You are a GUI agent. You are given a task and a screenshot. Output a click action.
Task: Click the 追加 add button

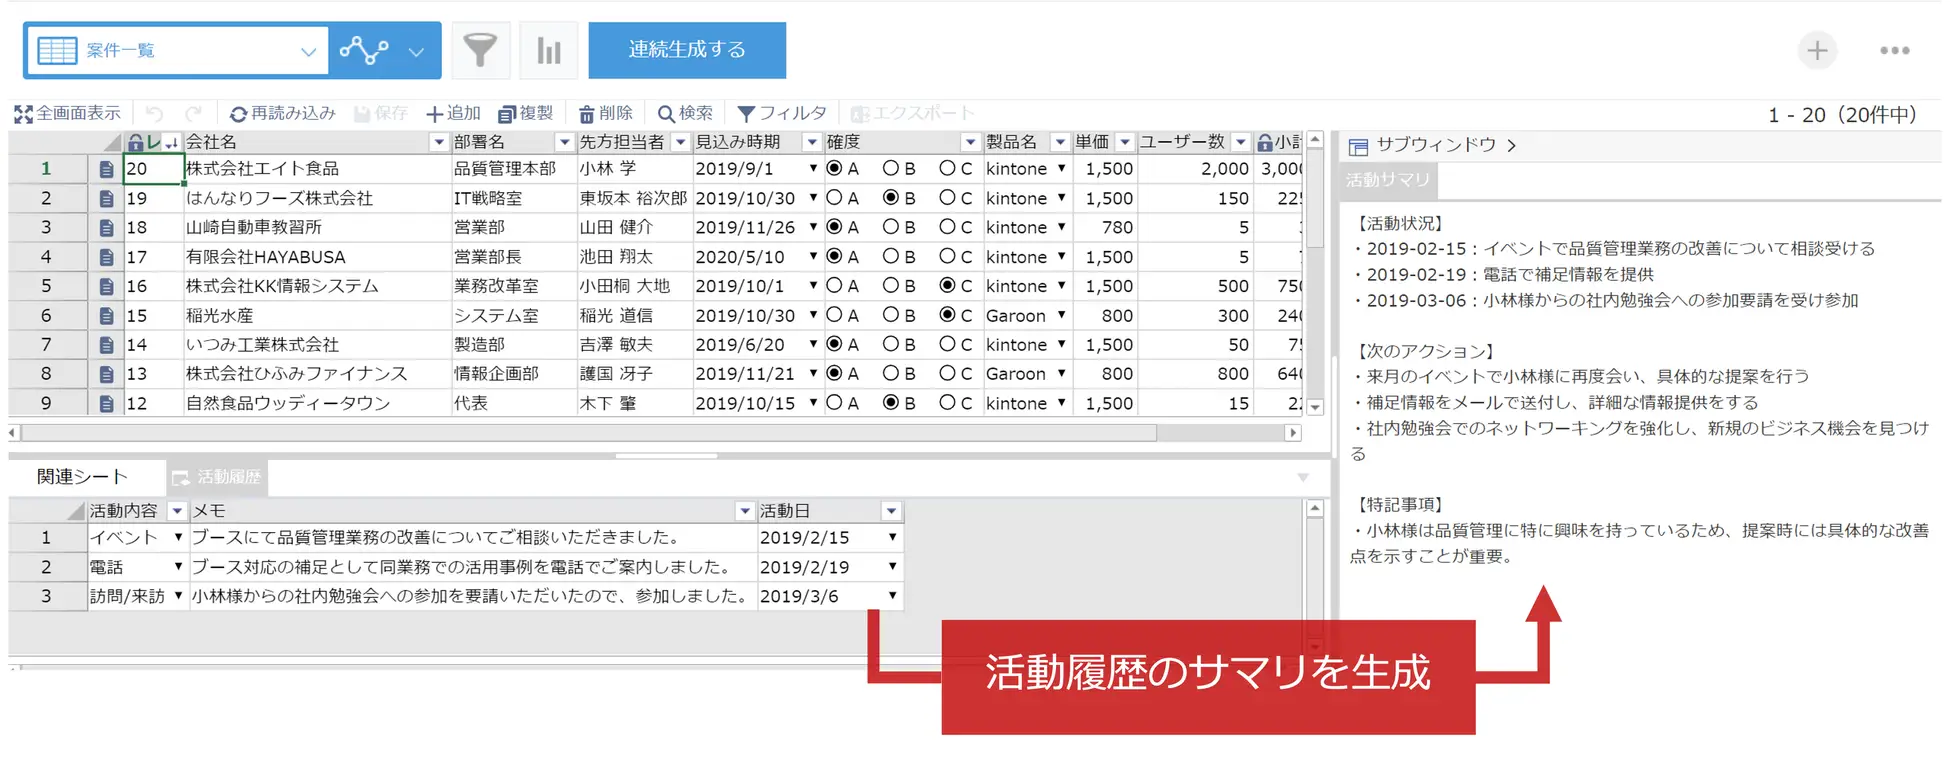[x=453, y=114]
